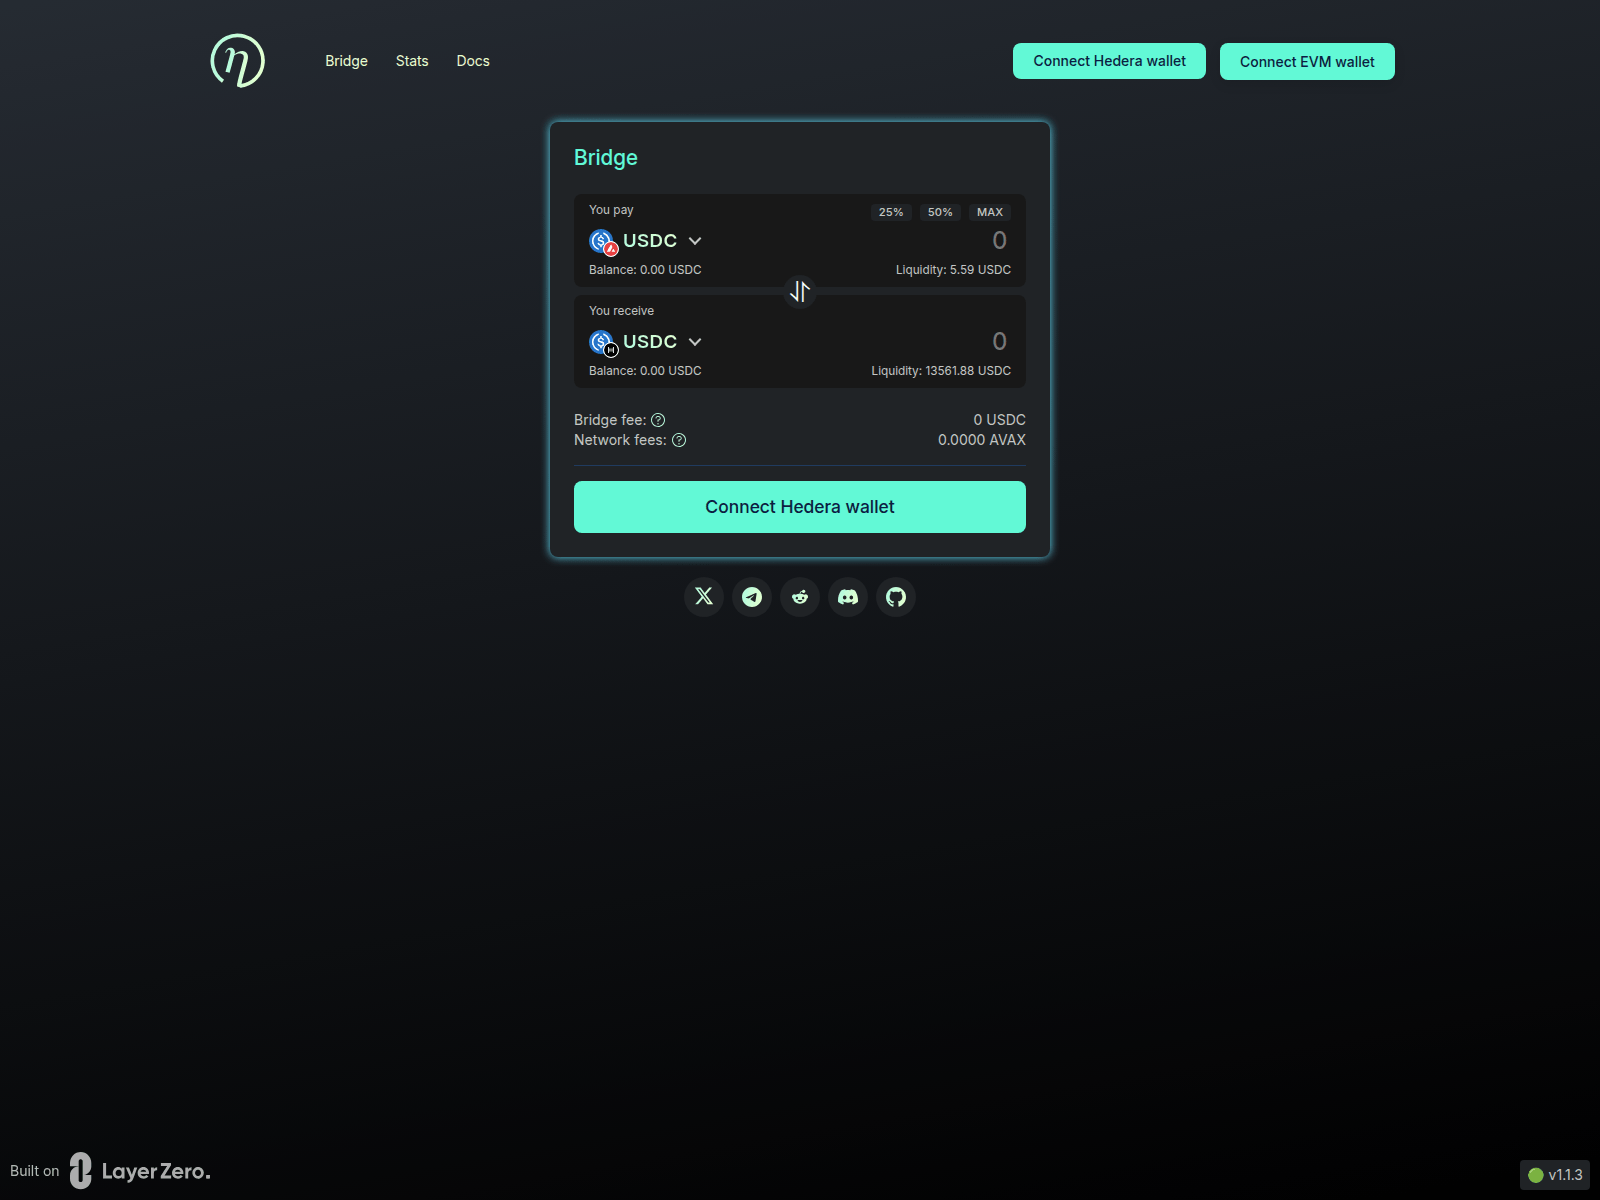Open the You receive USDC token dropdown

coord(646,342)
